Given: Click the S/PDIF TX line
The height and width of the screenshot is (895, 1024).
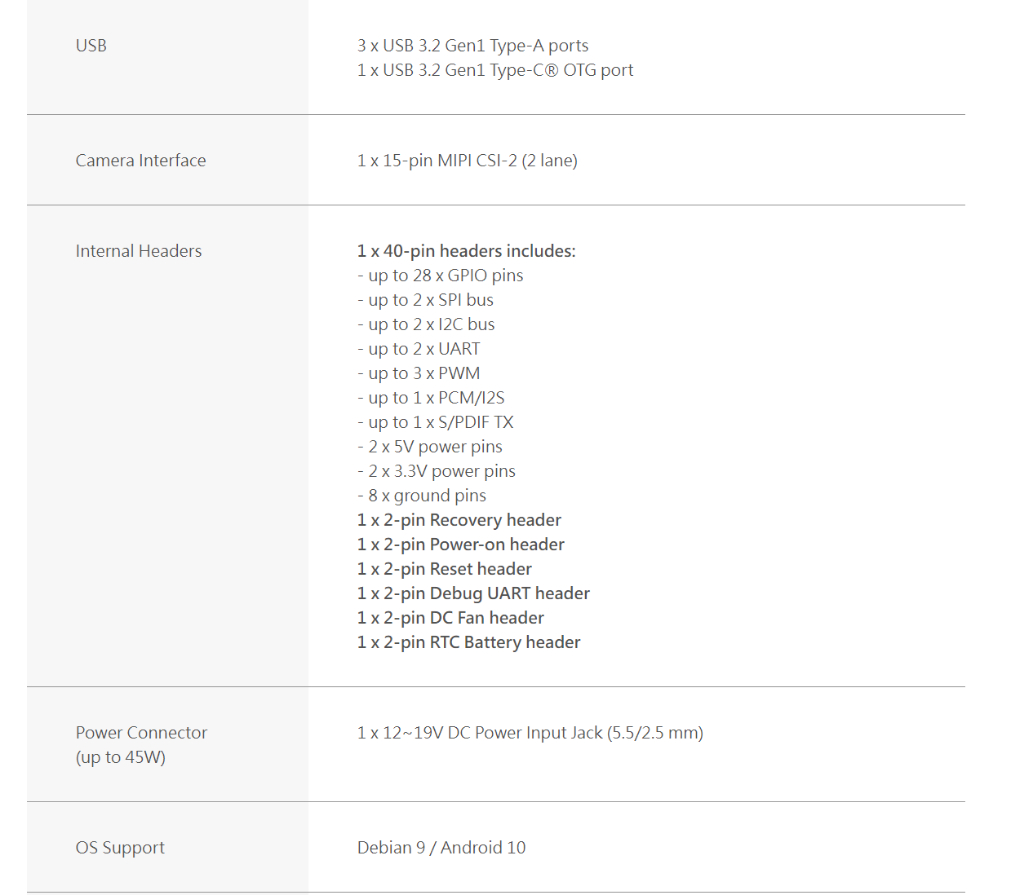Looking at the screenshot, I should pos(435,423).
